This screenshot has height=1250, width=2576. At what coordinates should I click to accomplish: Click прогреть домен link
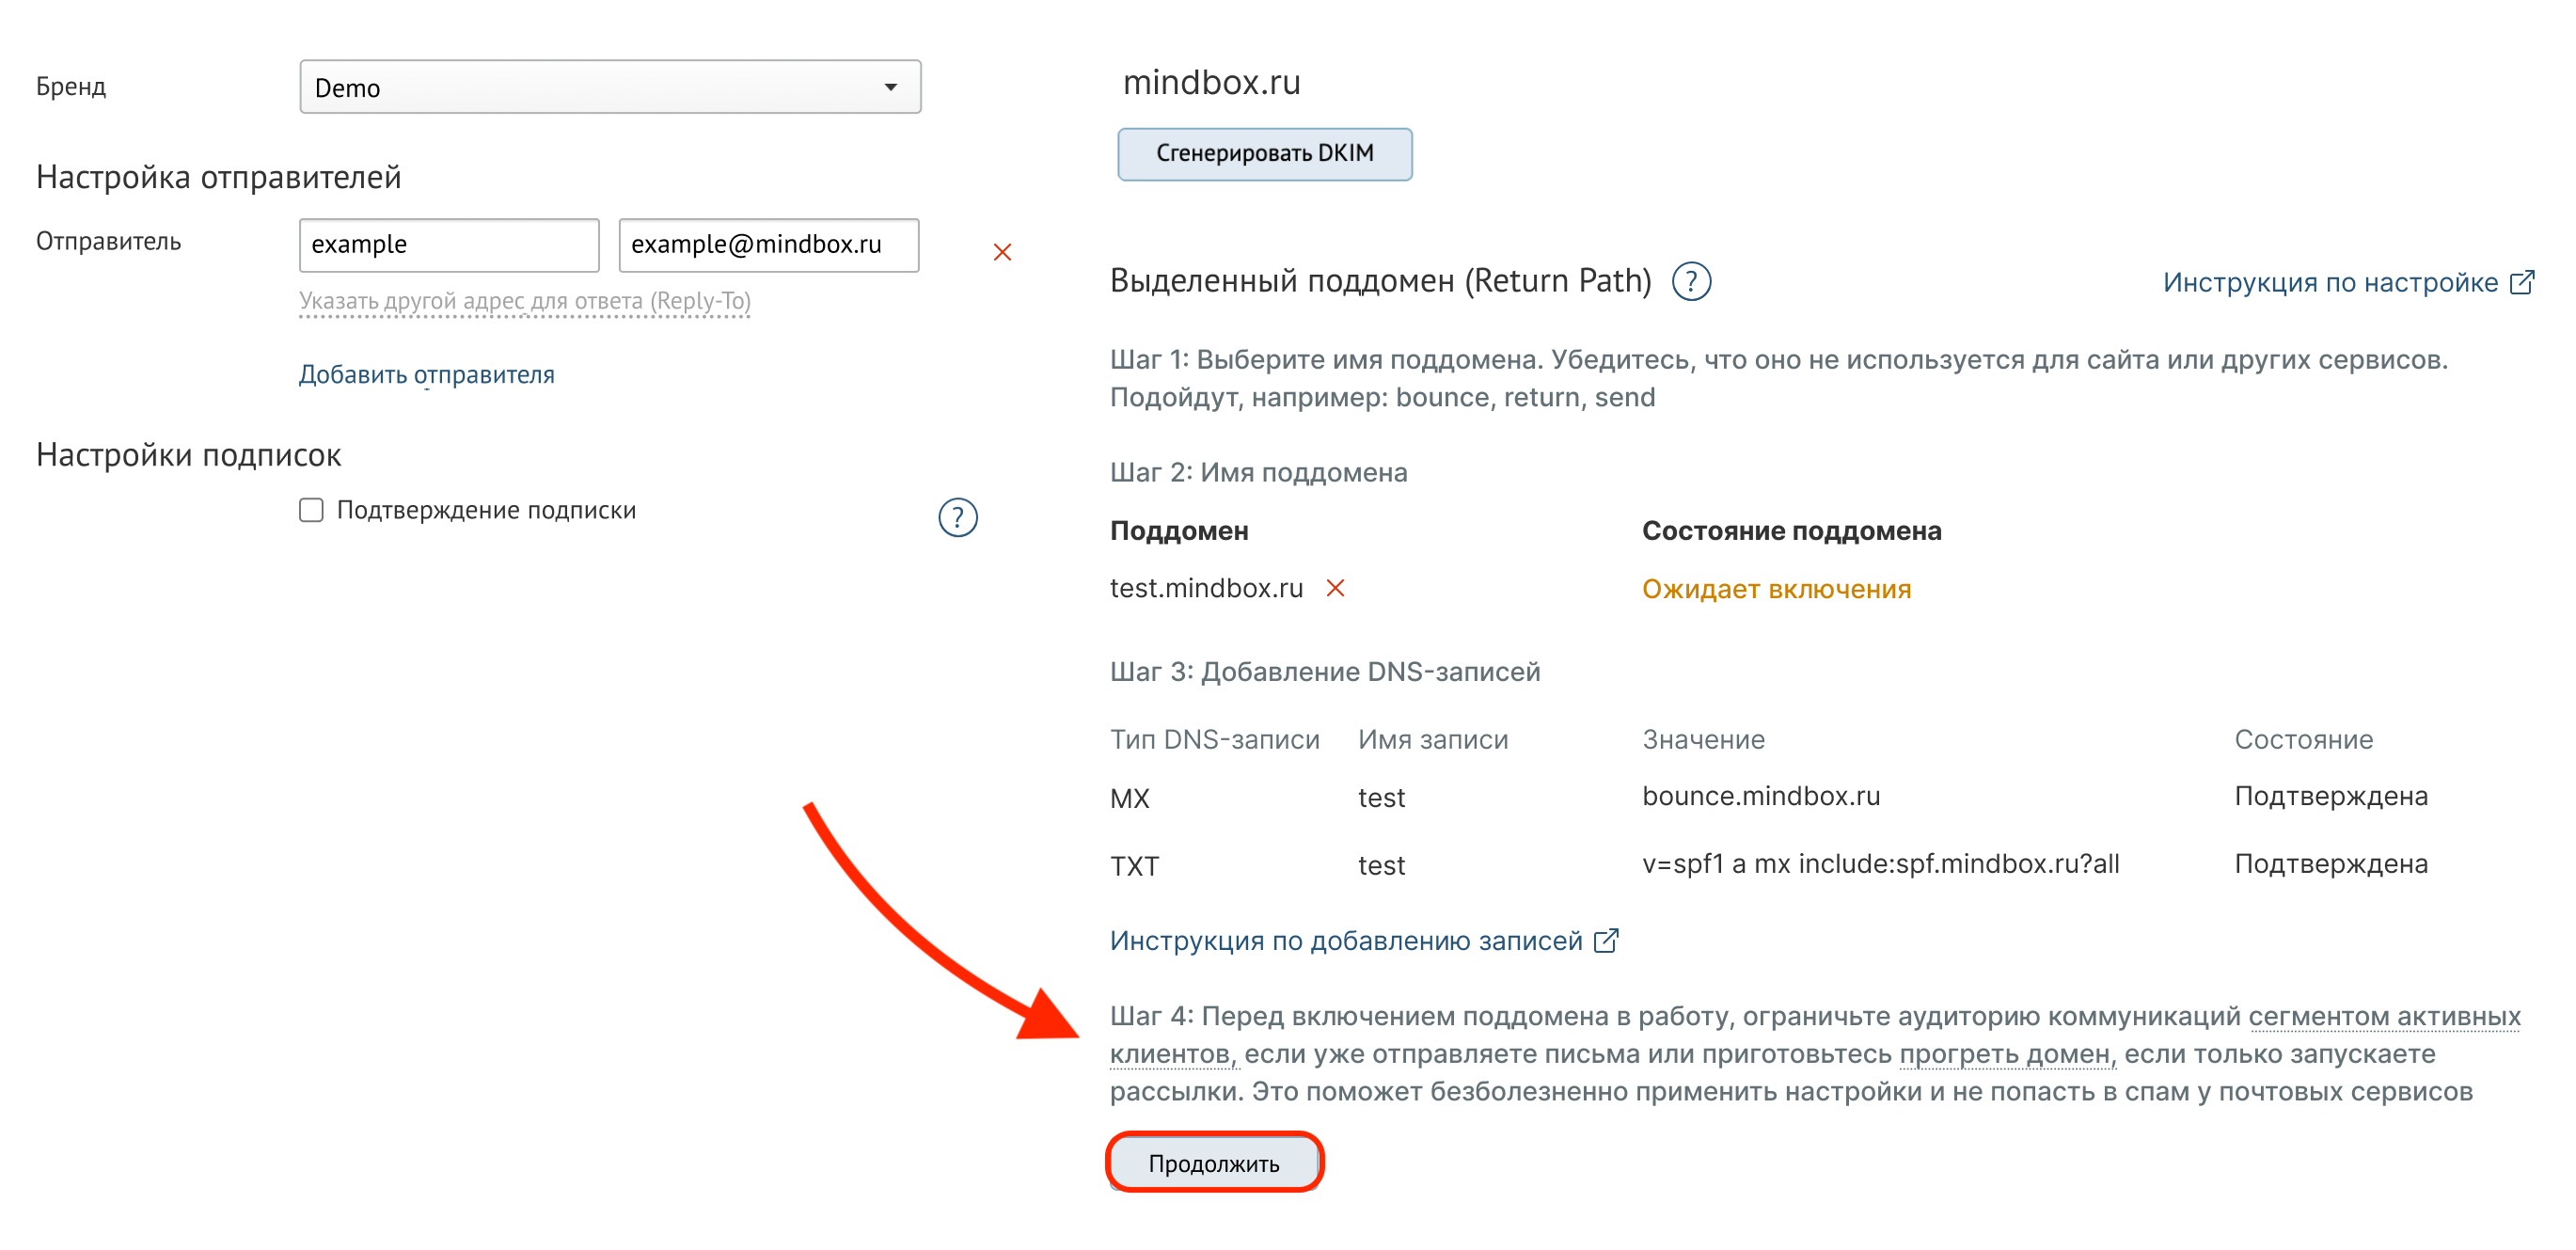coord(2006,1054)
